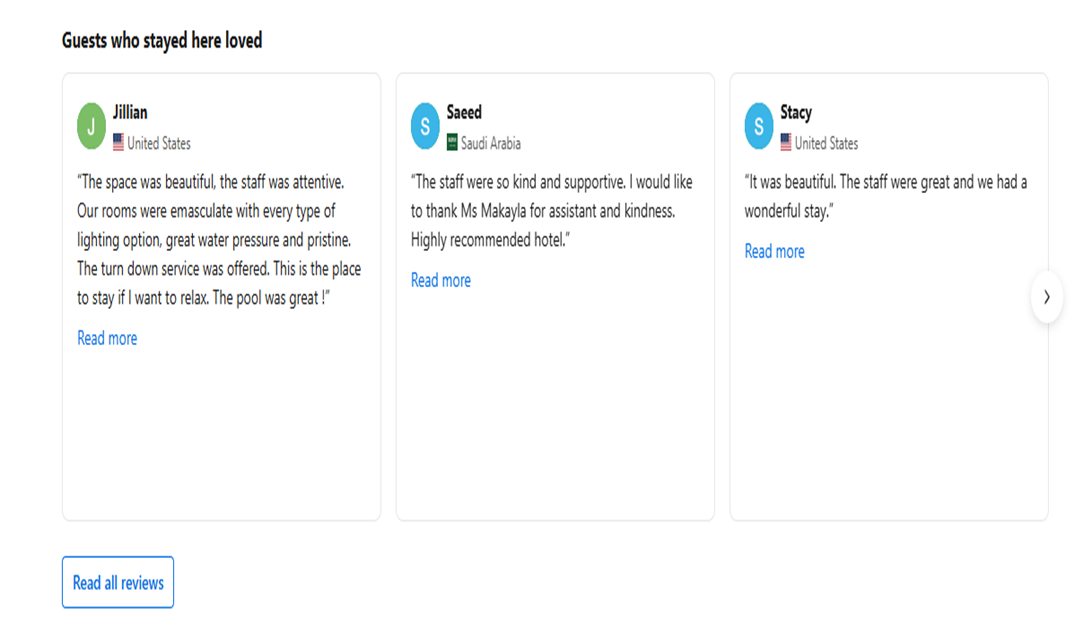Click Saeed's review mentioning Ms Makayla

[x=551, y=211]
